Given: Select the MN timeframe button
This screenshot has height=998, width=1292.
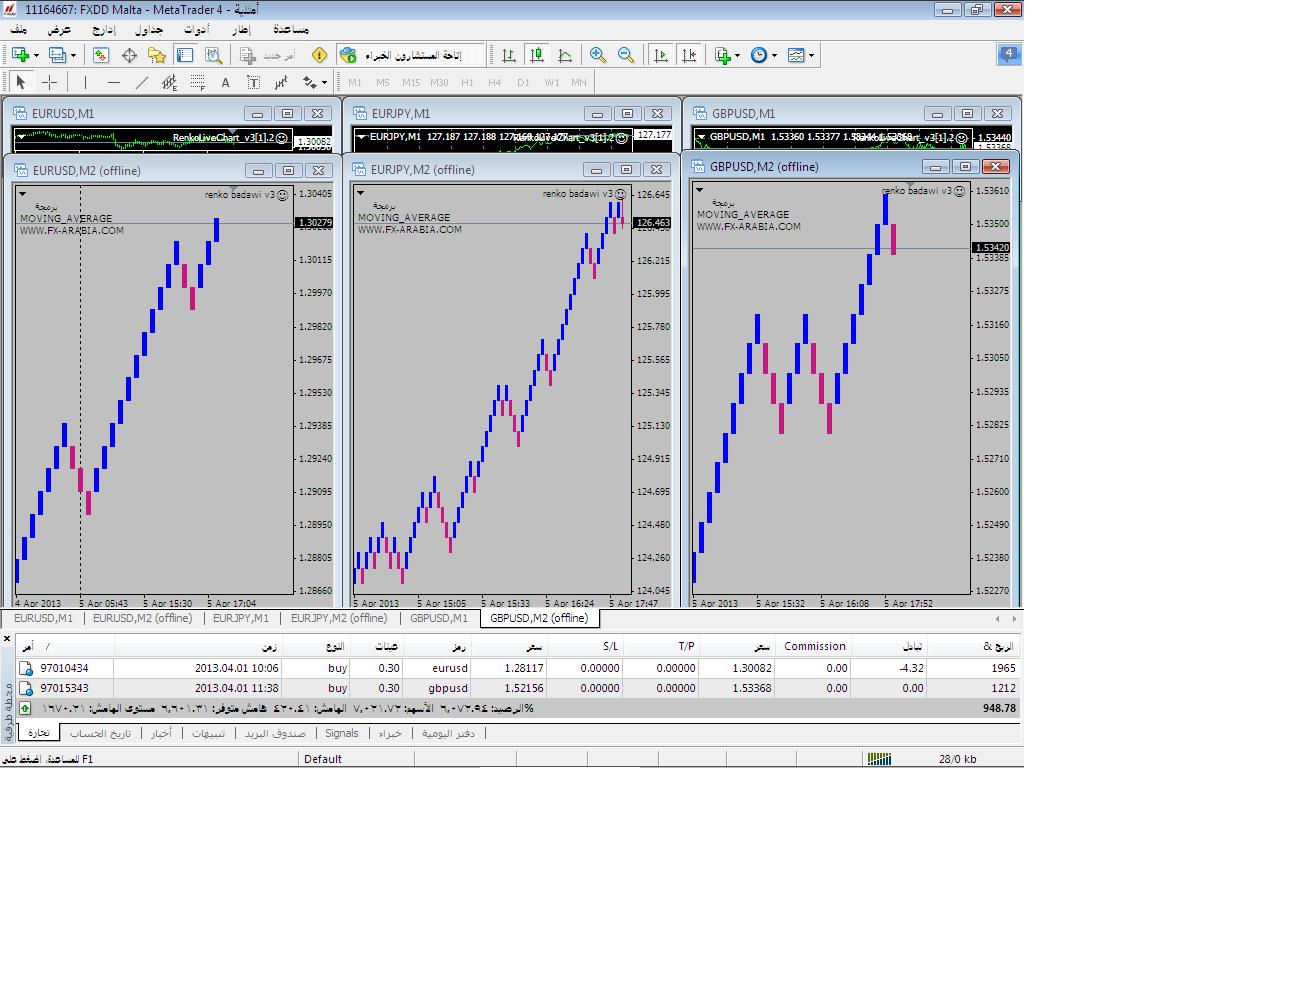Looking at the screenshot, I should pos(579,82).
